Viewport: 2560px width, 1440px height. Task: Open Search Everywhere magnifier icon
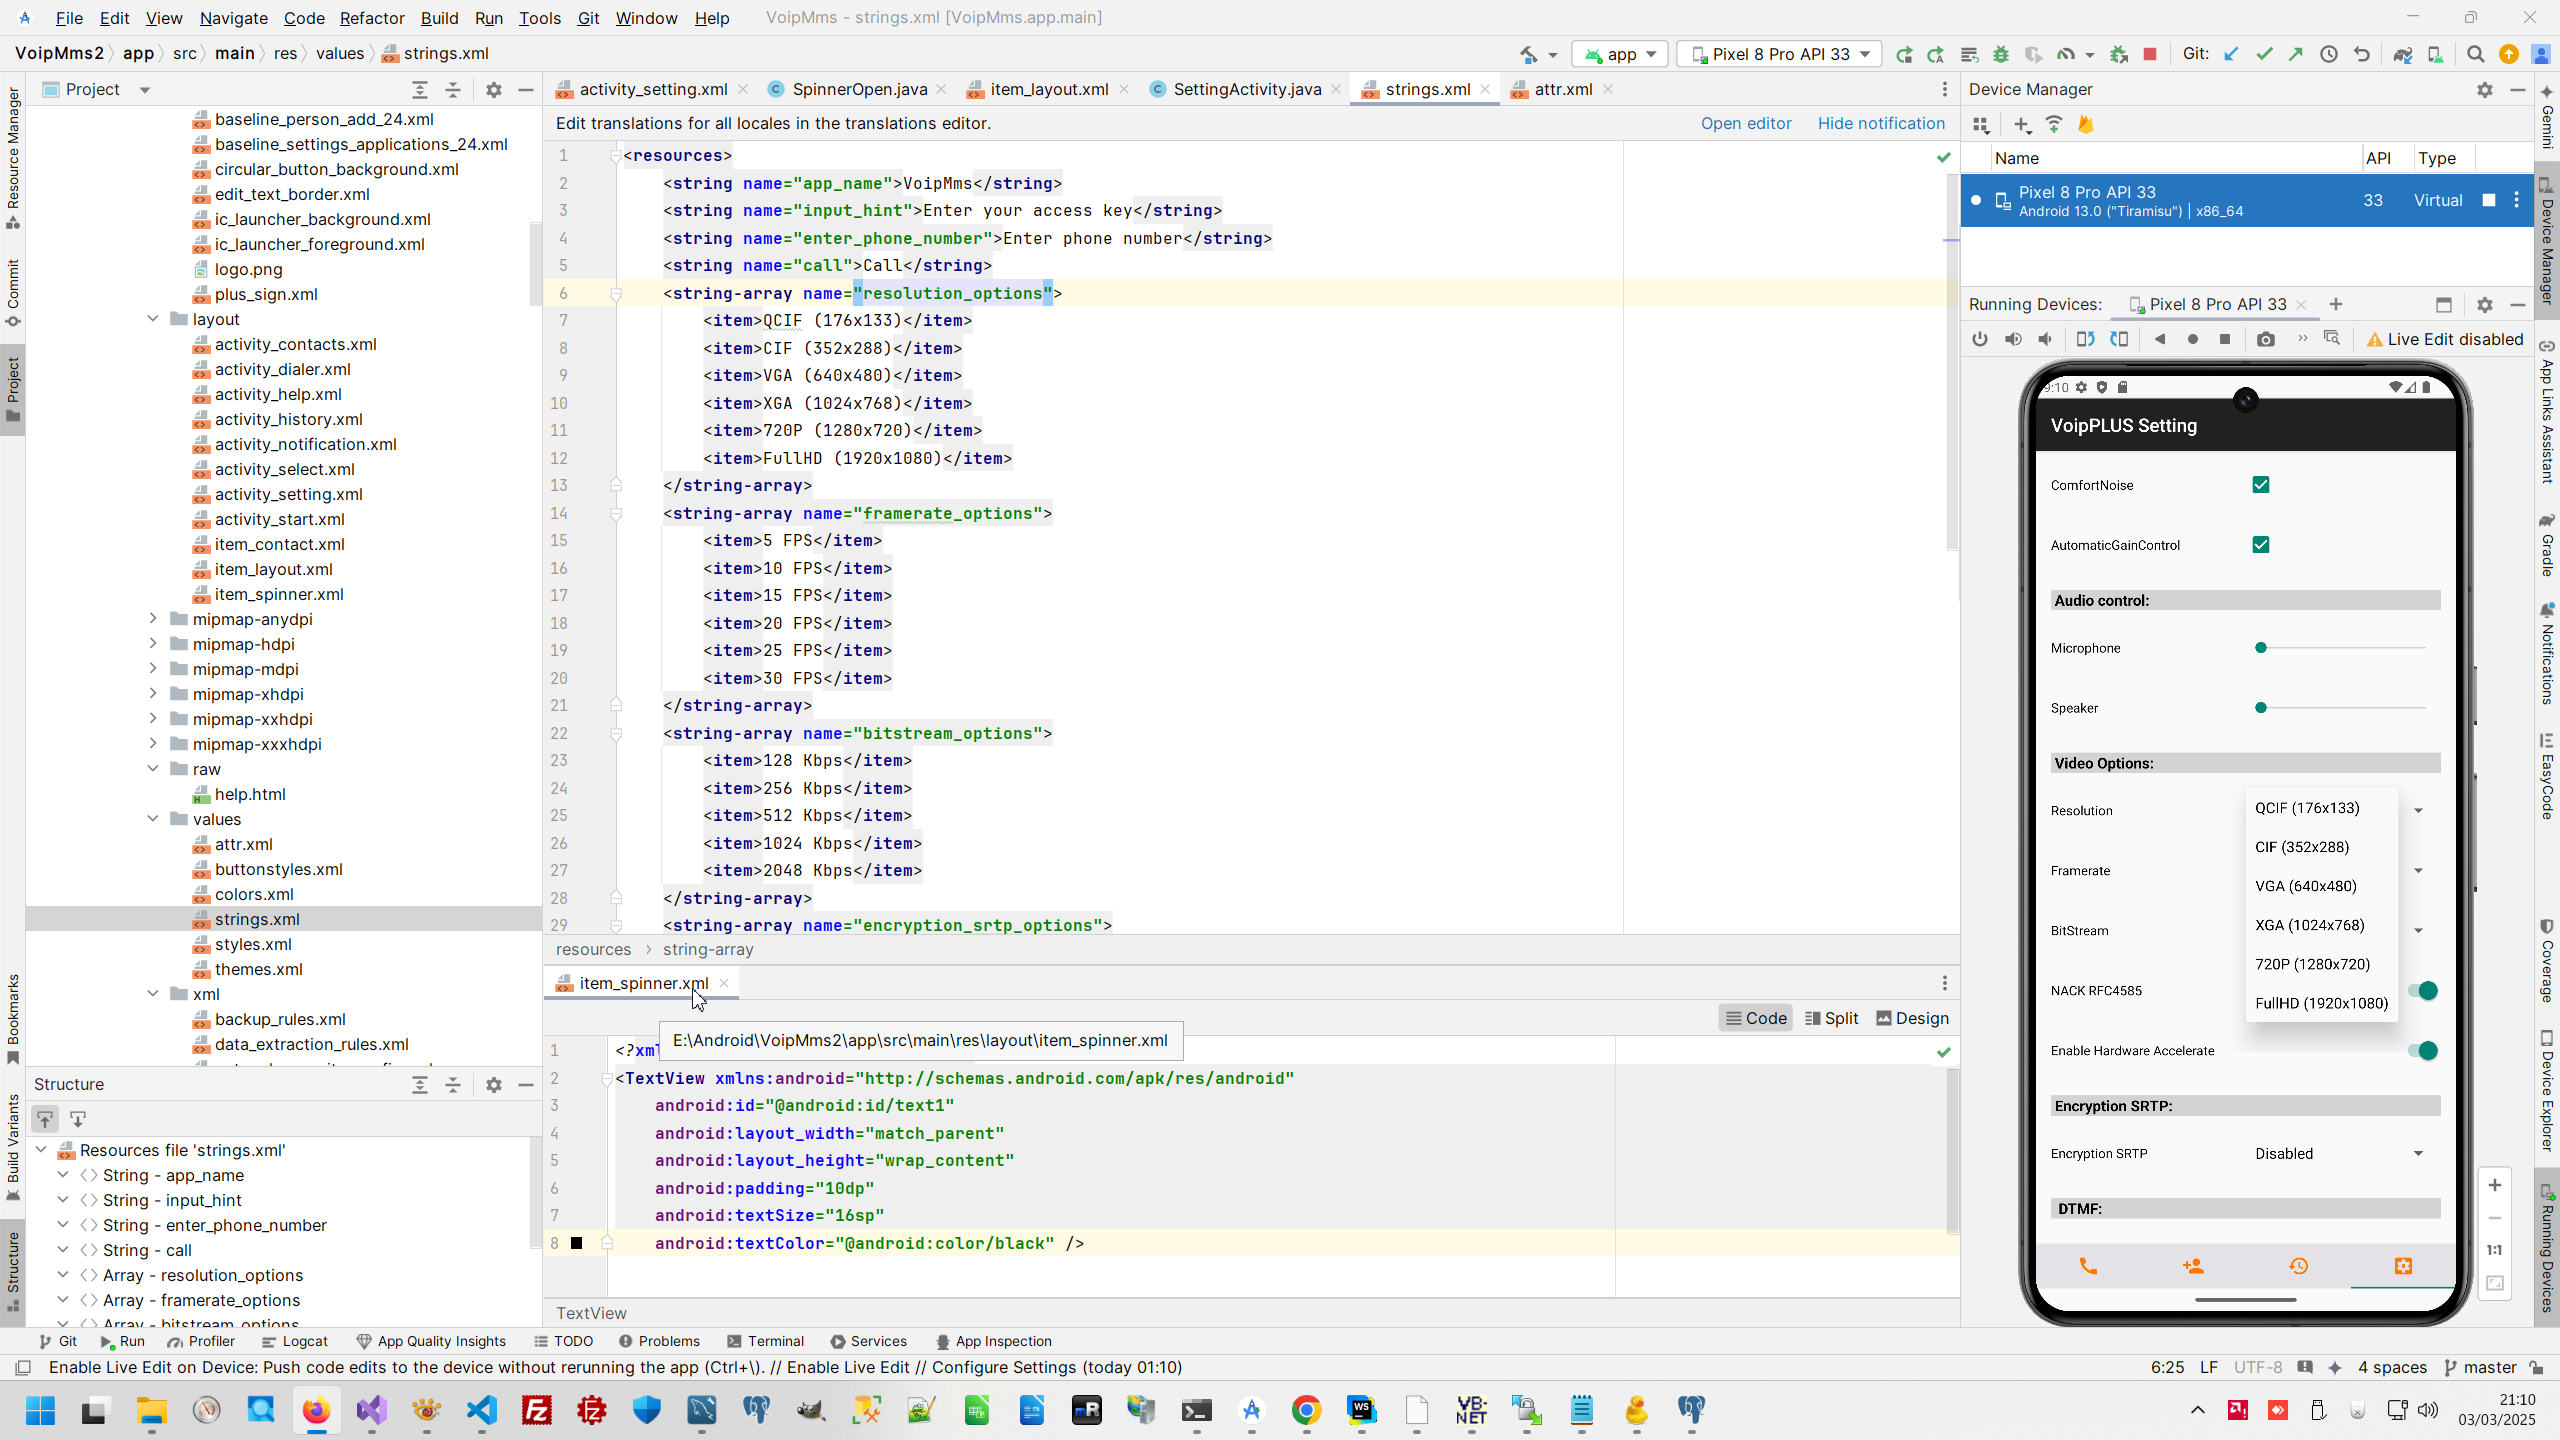tap(2475, 54)
